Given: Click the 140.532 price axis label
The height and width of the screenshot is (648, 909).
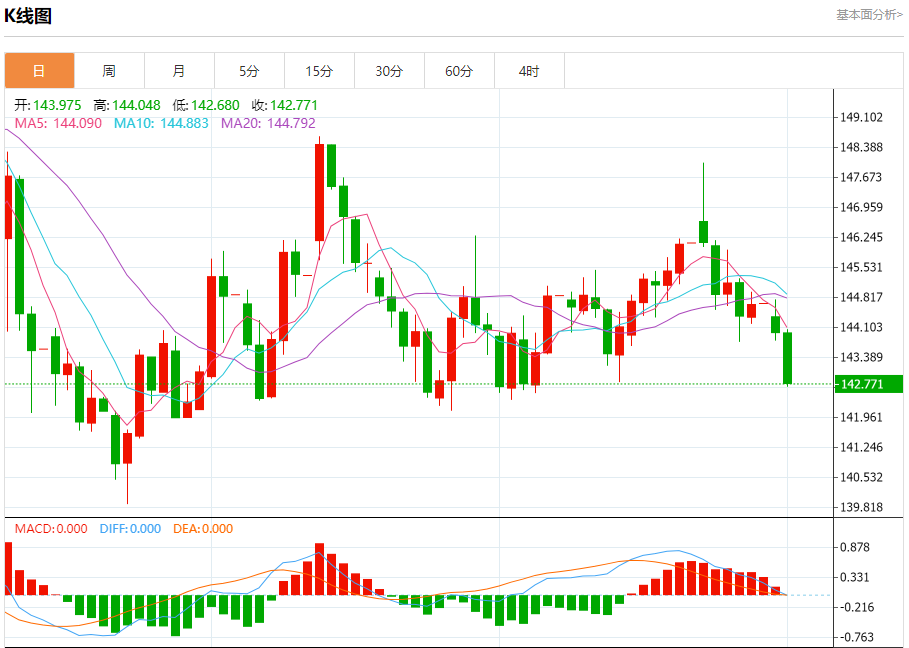Looking at the screenshot, I should click(861, 477).
